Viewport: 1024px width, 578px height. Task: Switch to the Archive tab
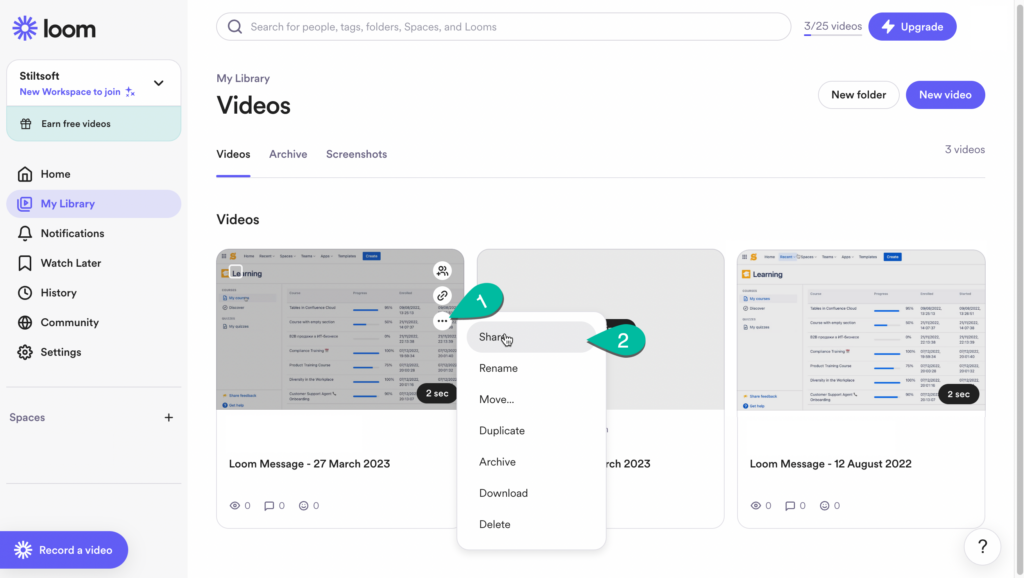(x=288, y=154)
